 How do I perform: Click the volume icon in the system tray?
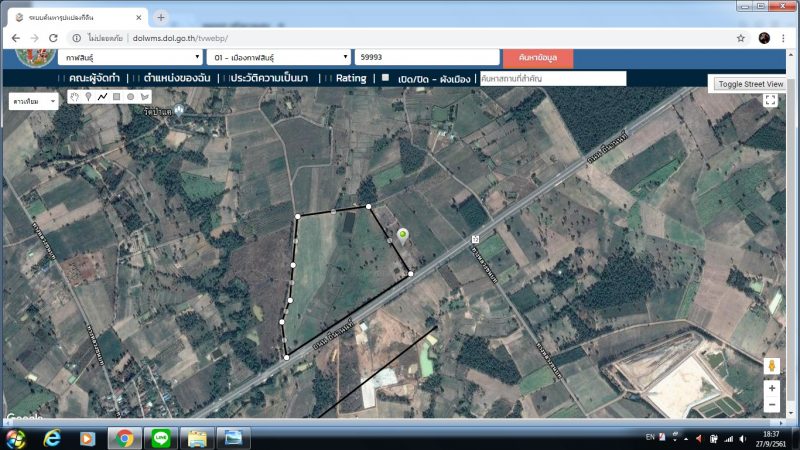pyautogui.click(x=742, y=439)
